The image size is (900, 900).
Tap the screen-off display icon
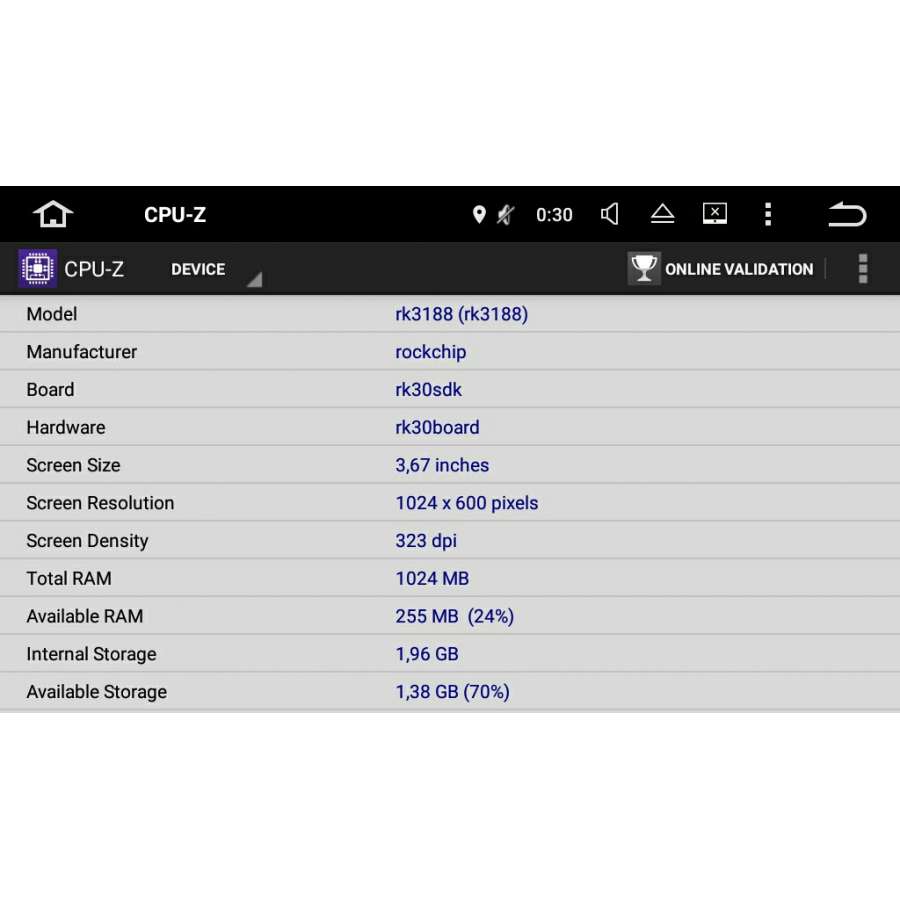pos(715,214)
